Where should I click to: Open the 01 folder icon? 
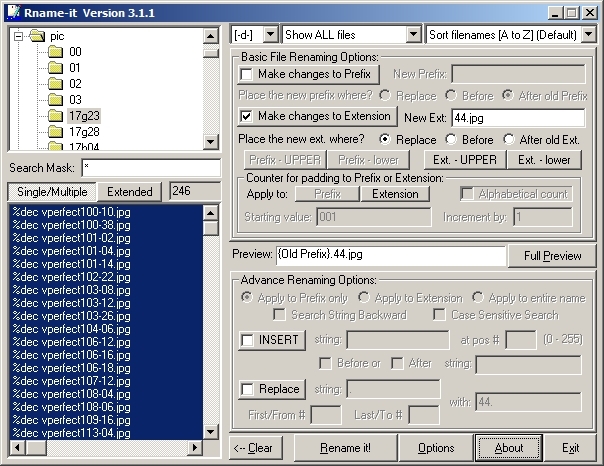point(55,68)
